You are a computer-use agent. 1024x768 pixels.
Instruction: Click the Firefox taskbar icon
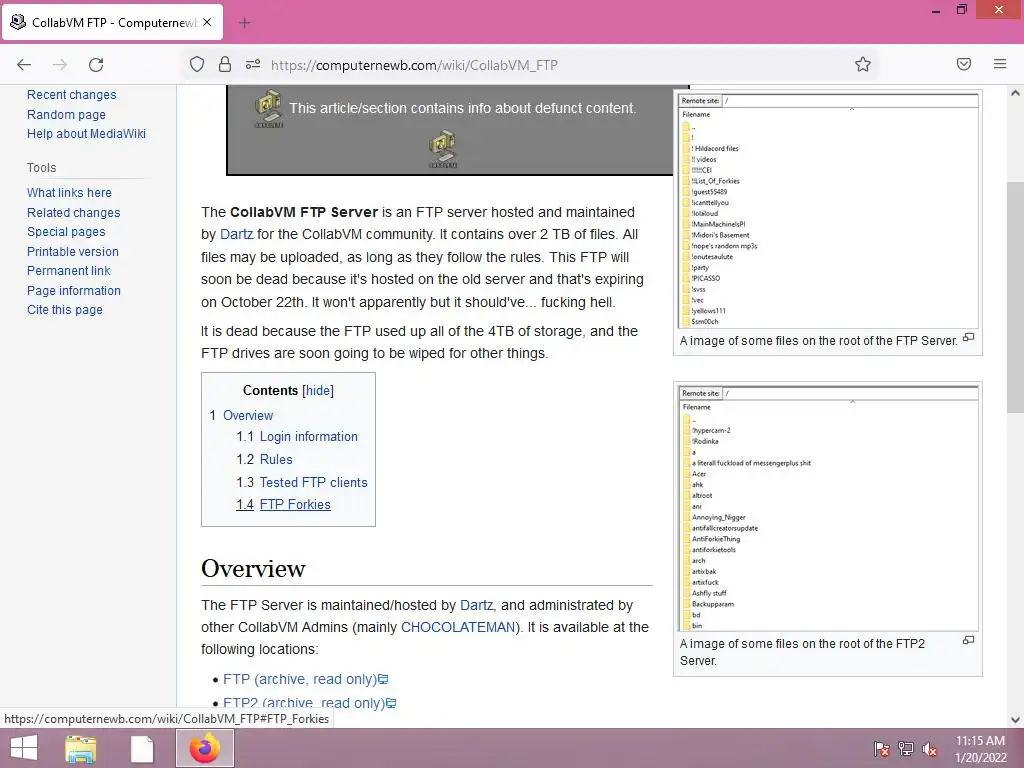click(205, 748)
